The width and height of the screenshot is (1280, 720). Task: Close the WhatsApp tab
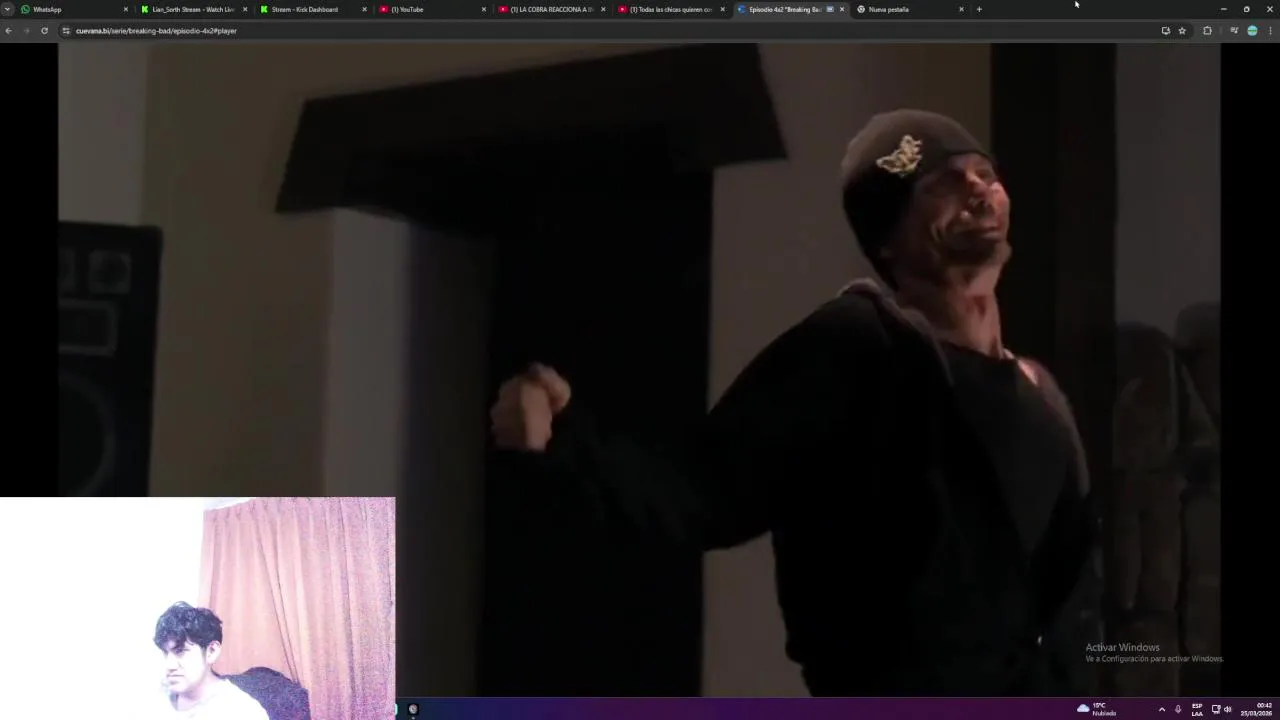click(126, 9)
